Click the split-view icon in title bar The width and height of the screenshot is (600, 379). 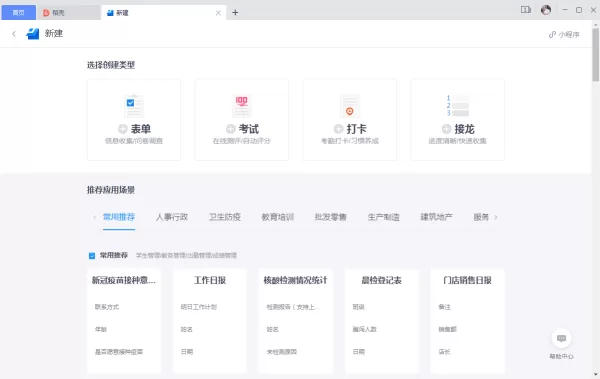[x=526, y=10]
